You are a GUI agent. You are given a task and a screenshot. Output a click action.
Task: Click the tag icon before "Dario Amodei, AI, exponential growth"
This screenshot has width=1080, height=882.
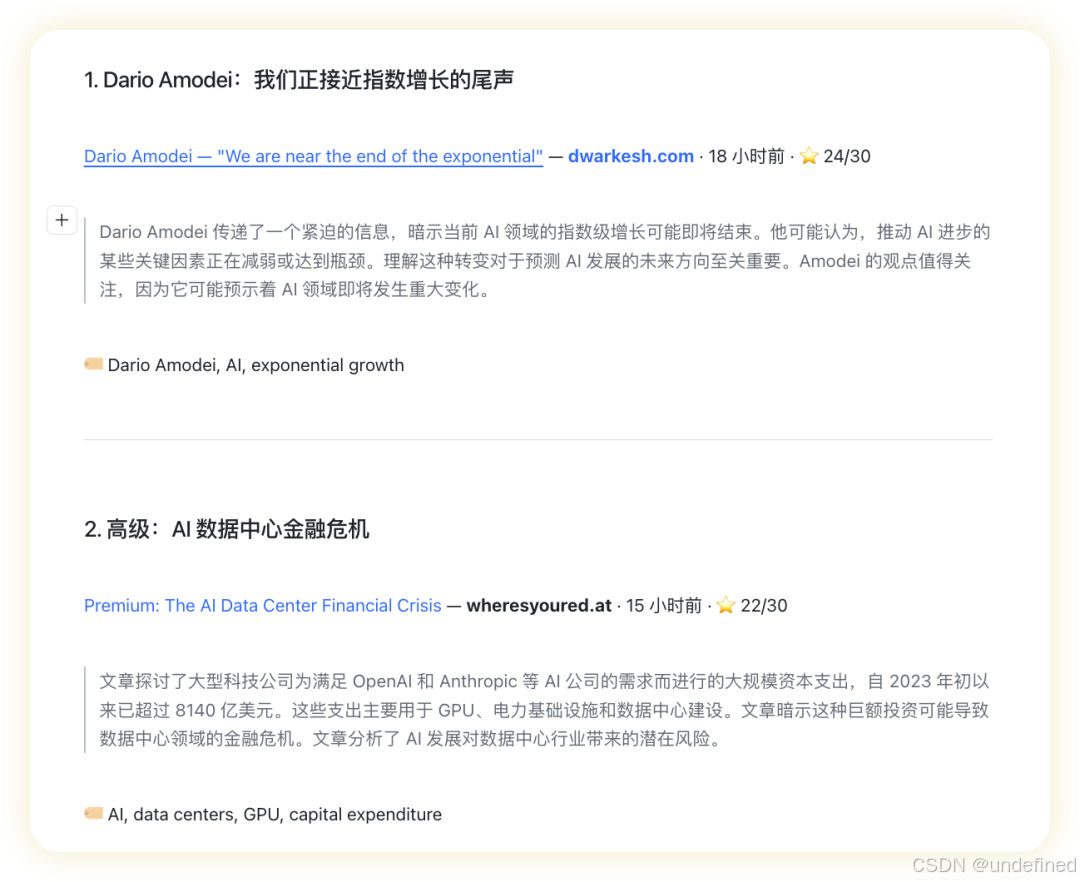[94, 364]
